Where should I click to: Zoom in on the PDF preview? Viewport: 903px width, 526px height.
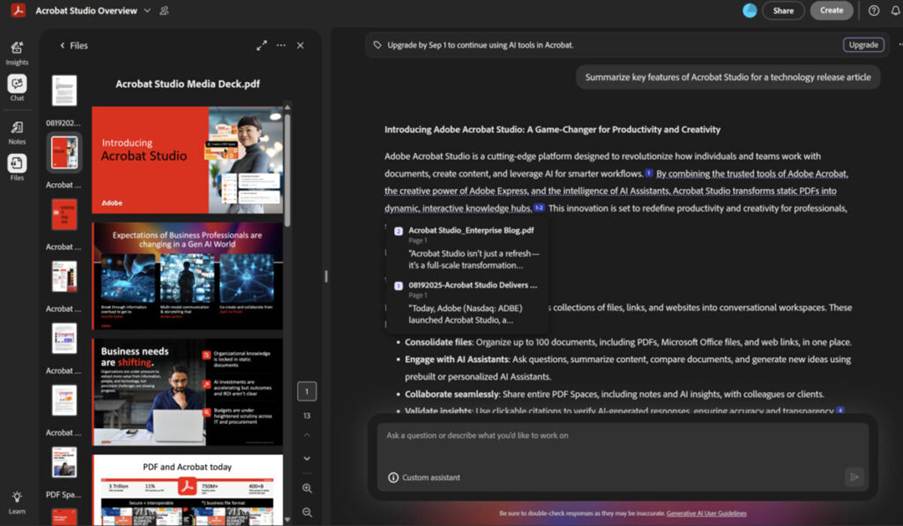click(x=307, y=488)
